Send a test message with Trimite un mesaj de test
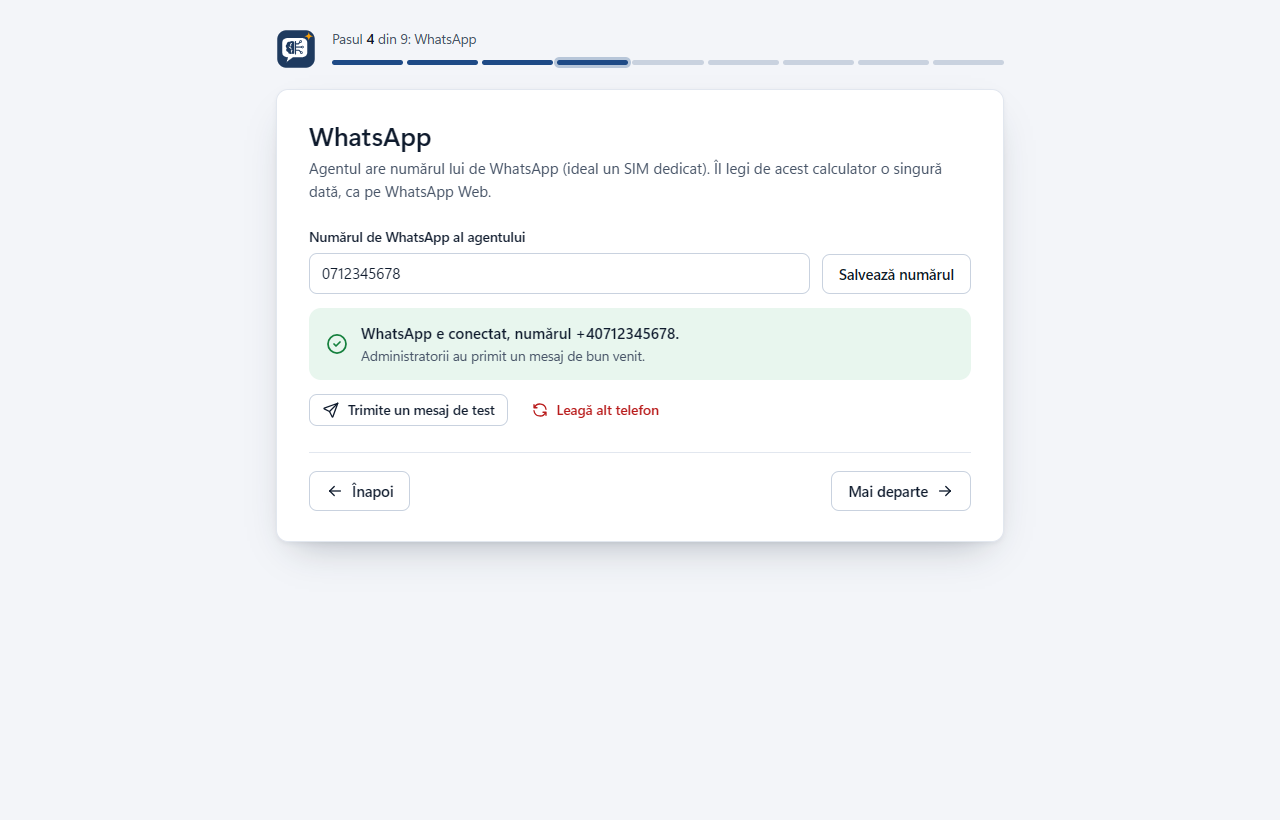Viewport: 1280px width, 820px height. pyautogui.click(x=408, y=410)
